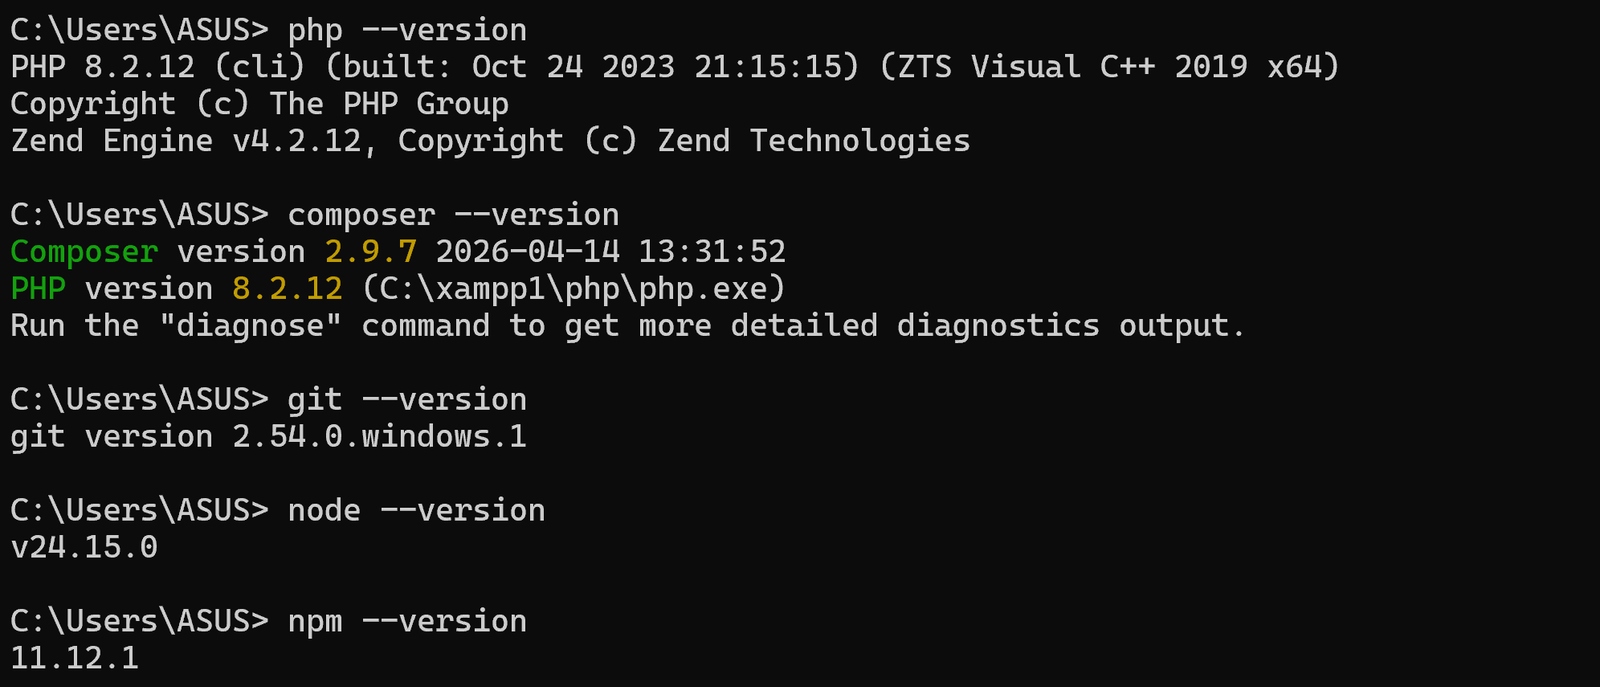Click the yellow 8.2.12 version number
Image resolution: width=1600 pixels, height=687 pixels.
tap(287, 289)
